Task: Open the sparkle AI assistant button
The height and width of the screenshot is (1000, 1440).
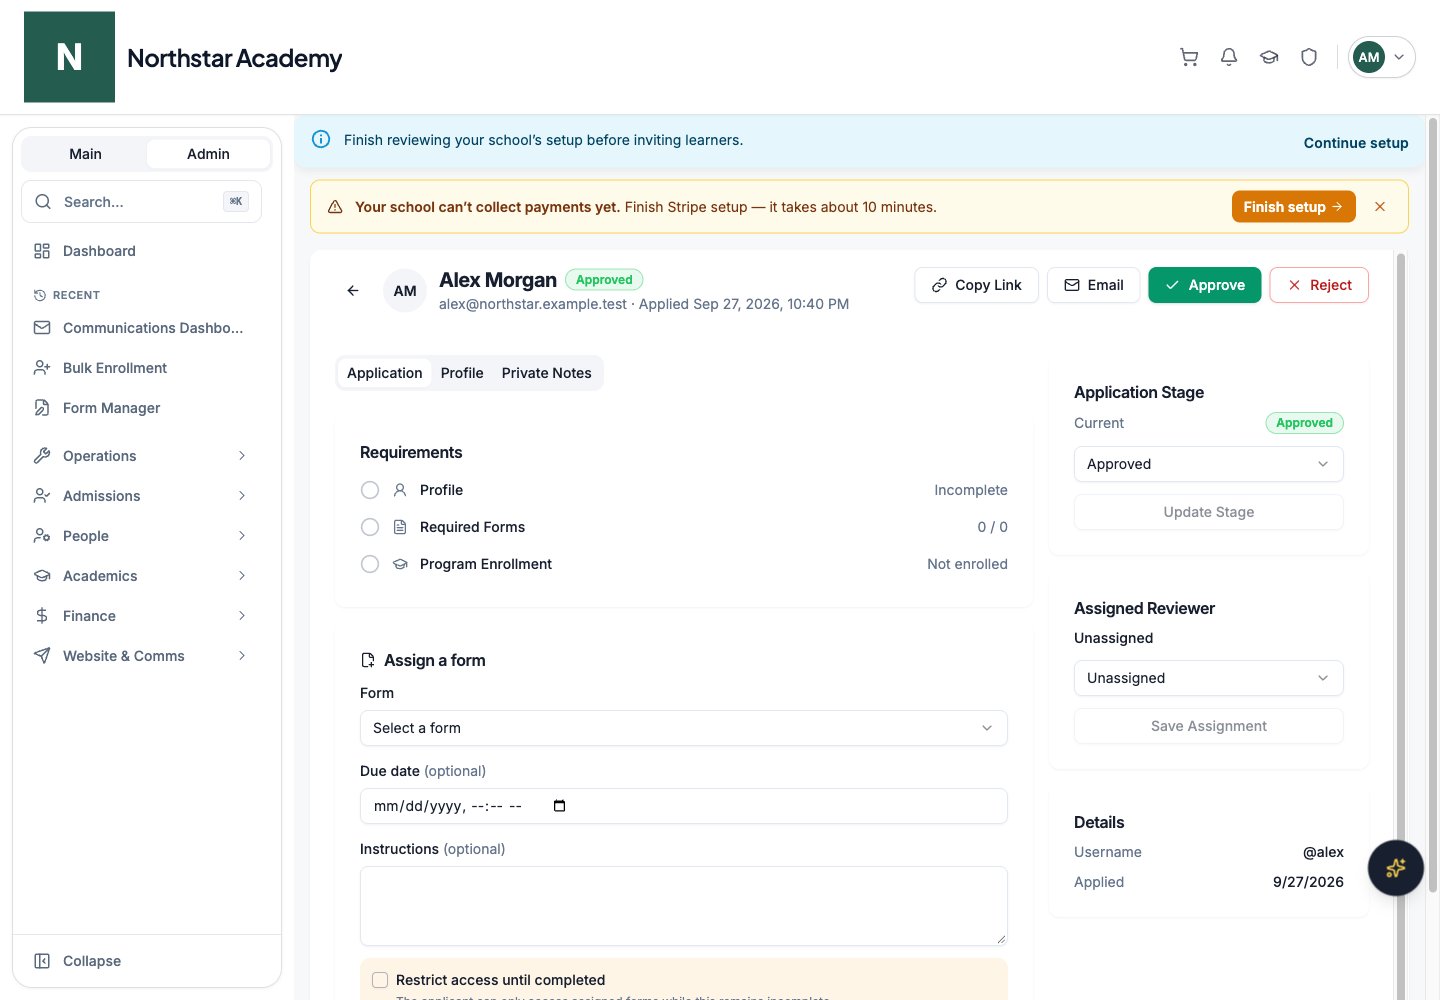Action: [x=1396, y=868]
